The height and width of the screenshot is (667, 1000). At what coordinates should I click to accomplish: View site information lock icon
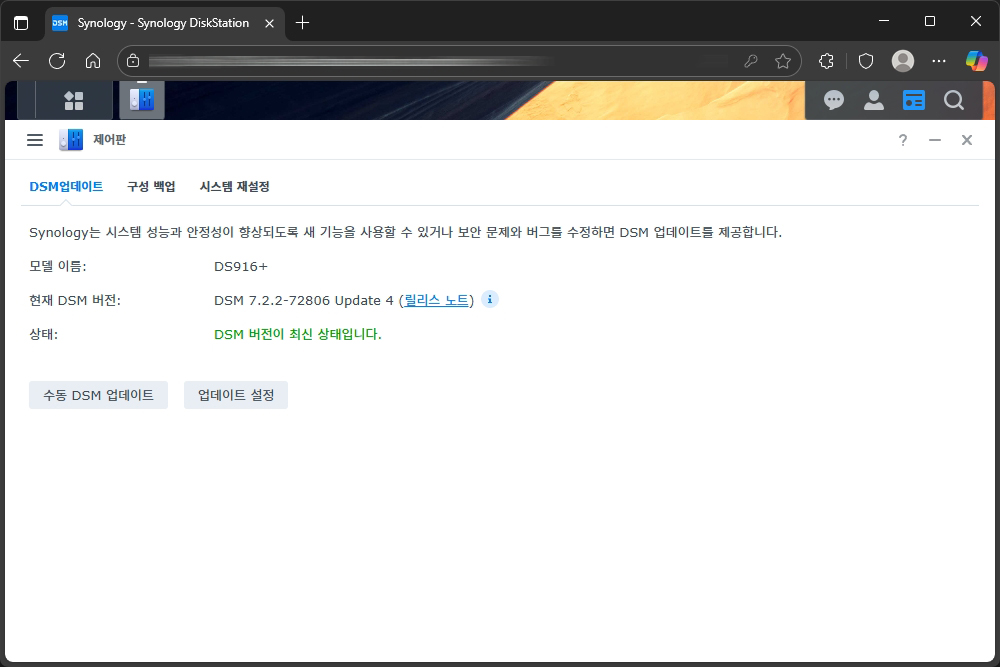pos(133,61)
